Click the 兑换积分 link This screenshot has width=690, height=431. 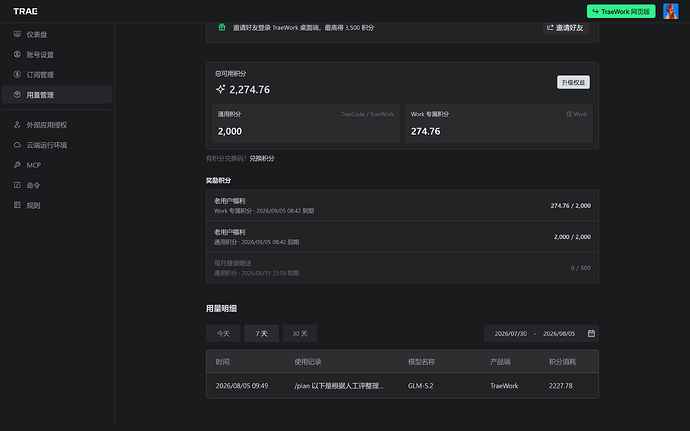click(262, 158)
